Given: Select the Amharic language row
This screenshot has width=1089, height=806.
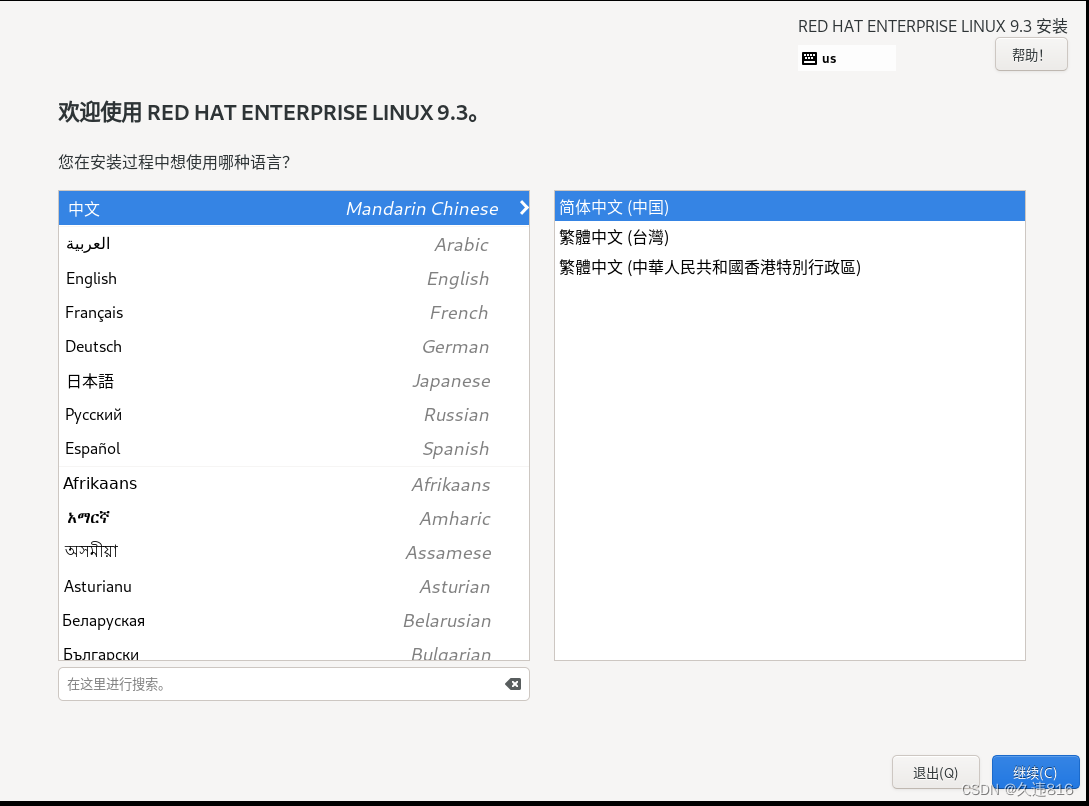Looking at the screenshot, I should click(294, 518).
